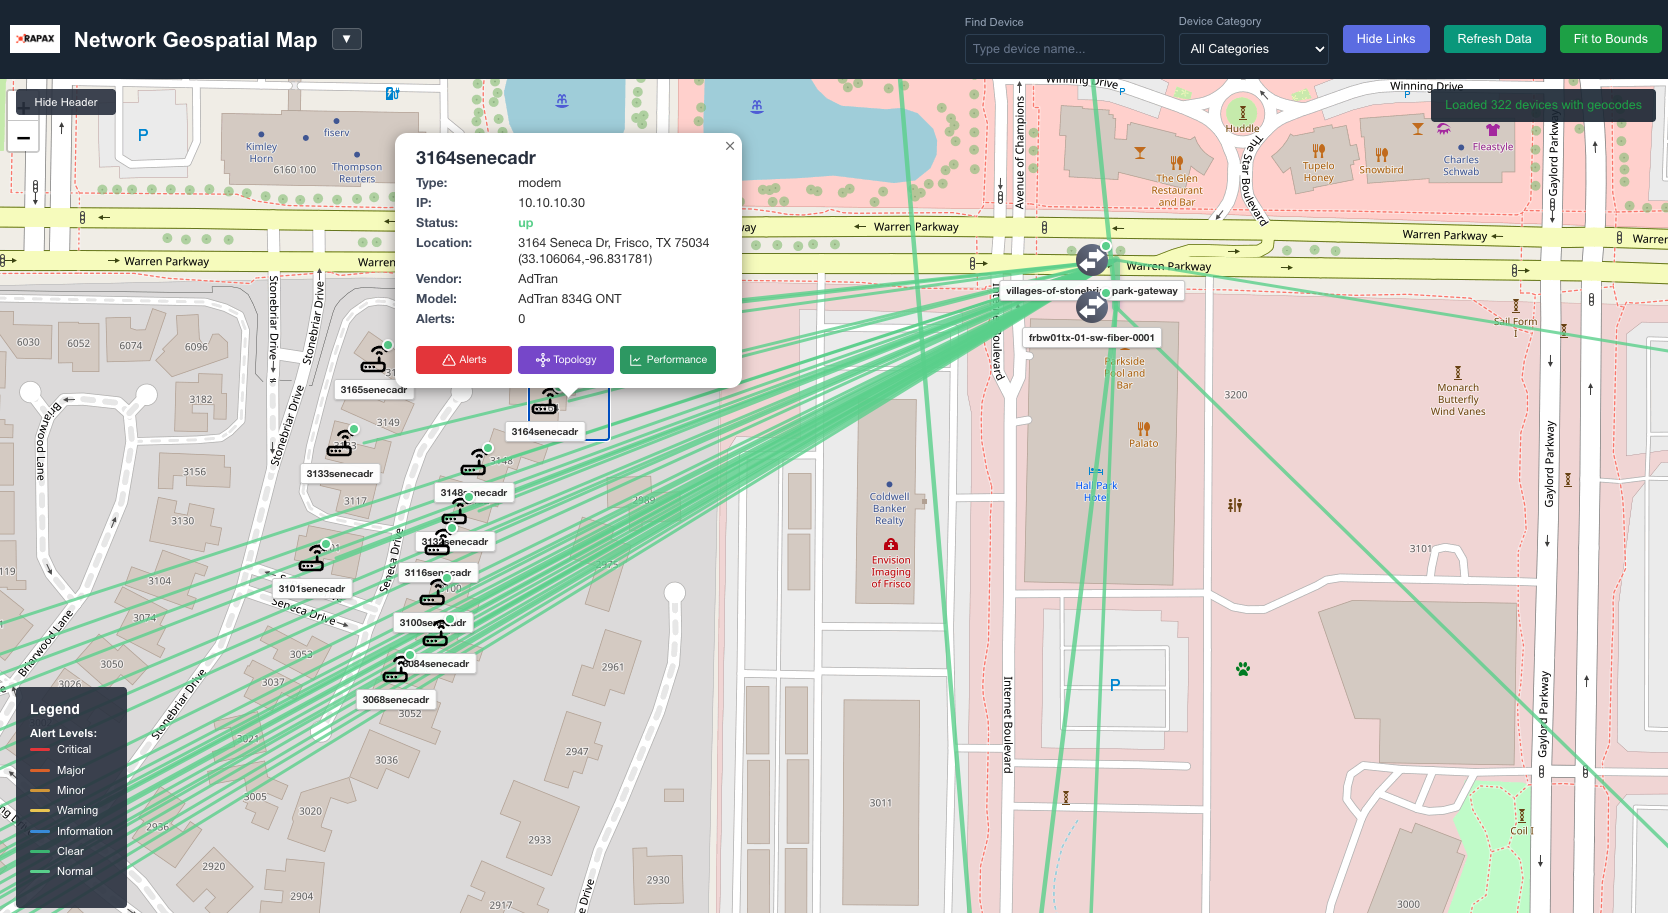Open the 3101senecadr modem icon
This screenshot has height=913, width=1668.
[x=312, y=559]
